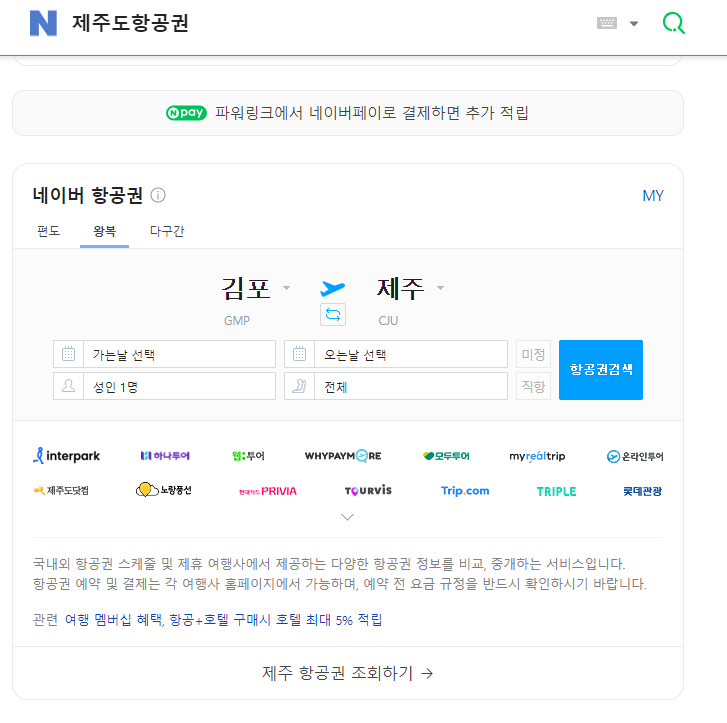The width and height of the screenshot is (727, 723).
Task: Open the TOURVIS partner logo
Action: click(368, 490)
